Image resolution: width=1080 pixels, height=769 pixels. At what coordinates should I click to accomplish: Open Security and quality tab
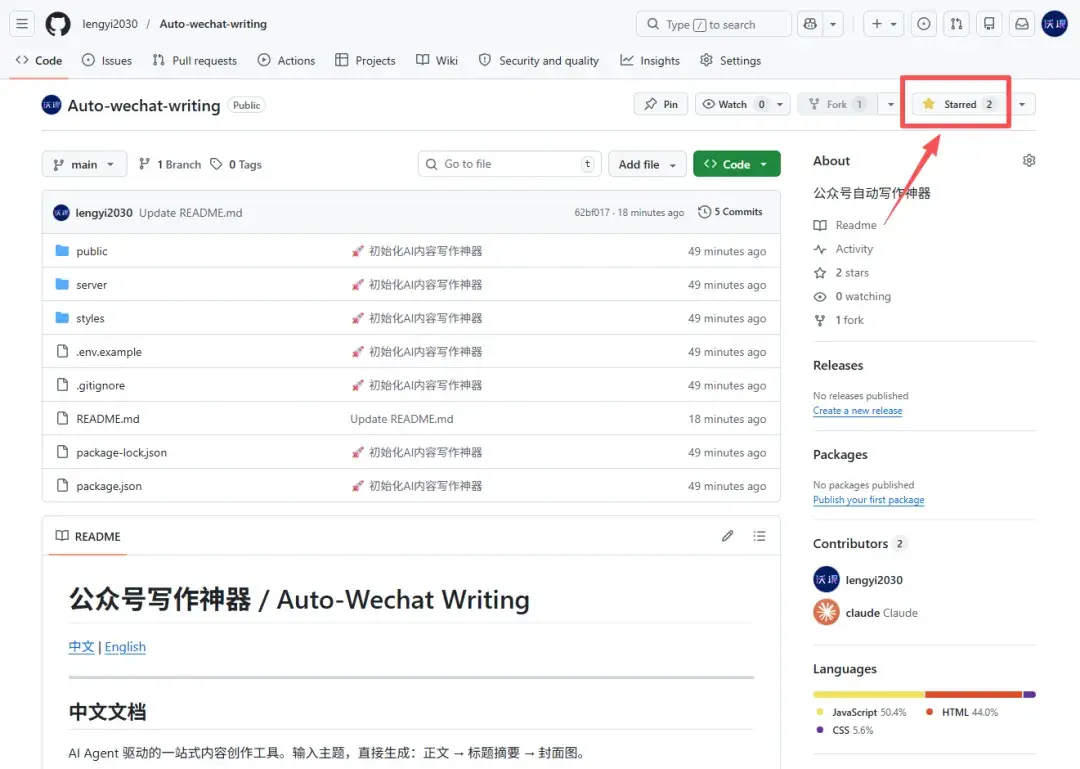pos(539,61)
